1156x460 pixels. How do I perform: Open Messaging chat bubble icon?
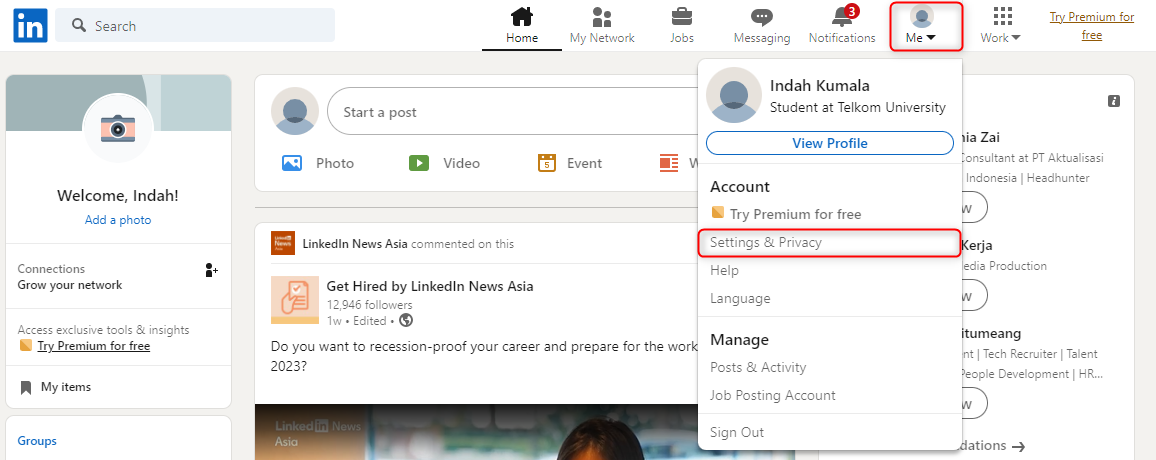(x=762, y=17)
